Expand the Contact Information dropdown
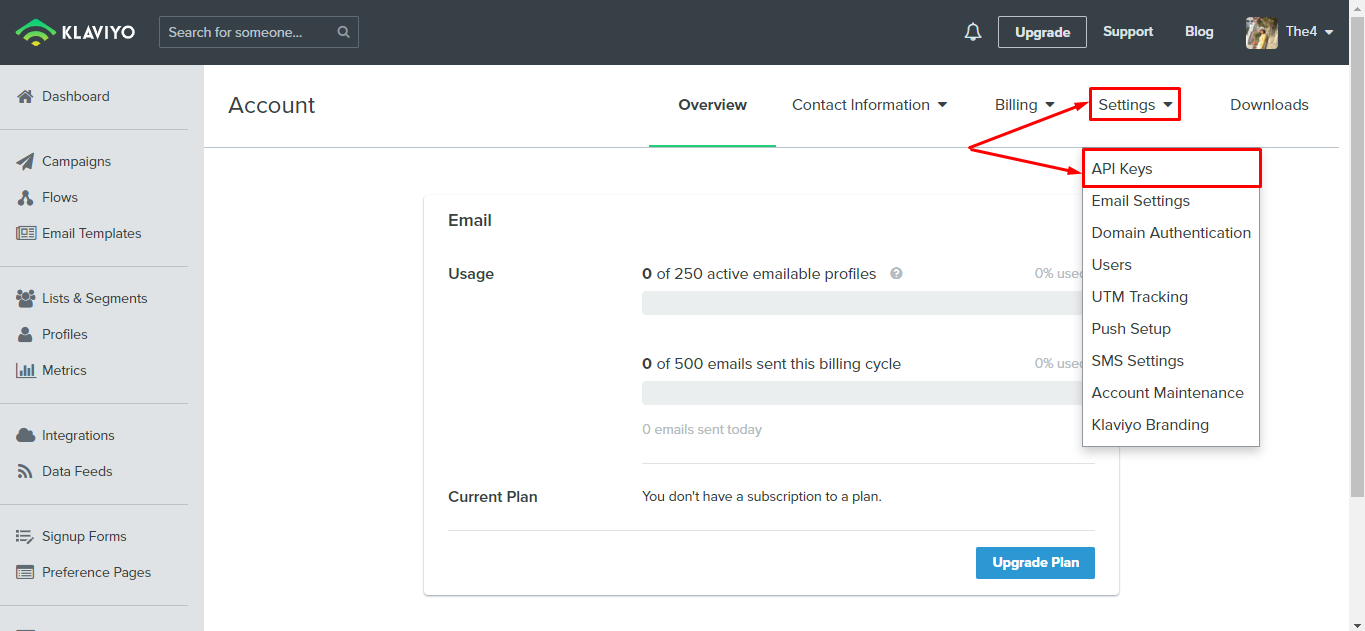 click(869, 105)
